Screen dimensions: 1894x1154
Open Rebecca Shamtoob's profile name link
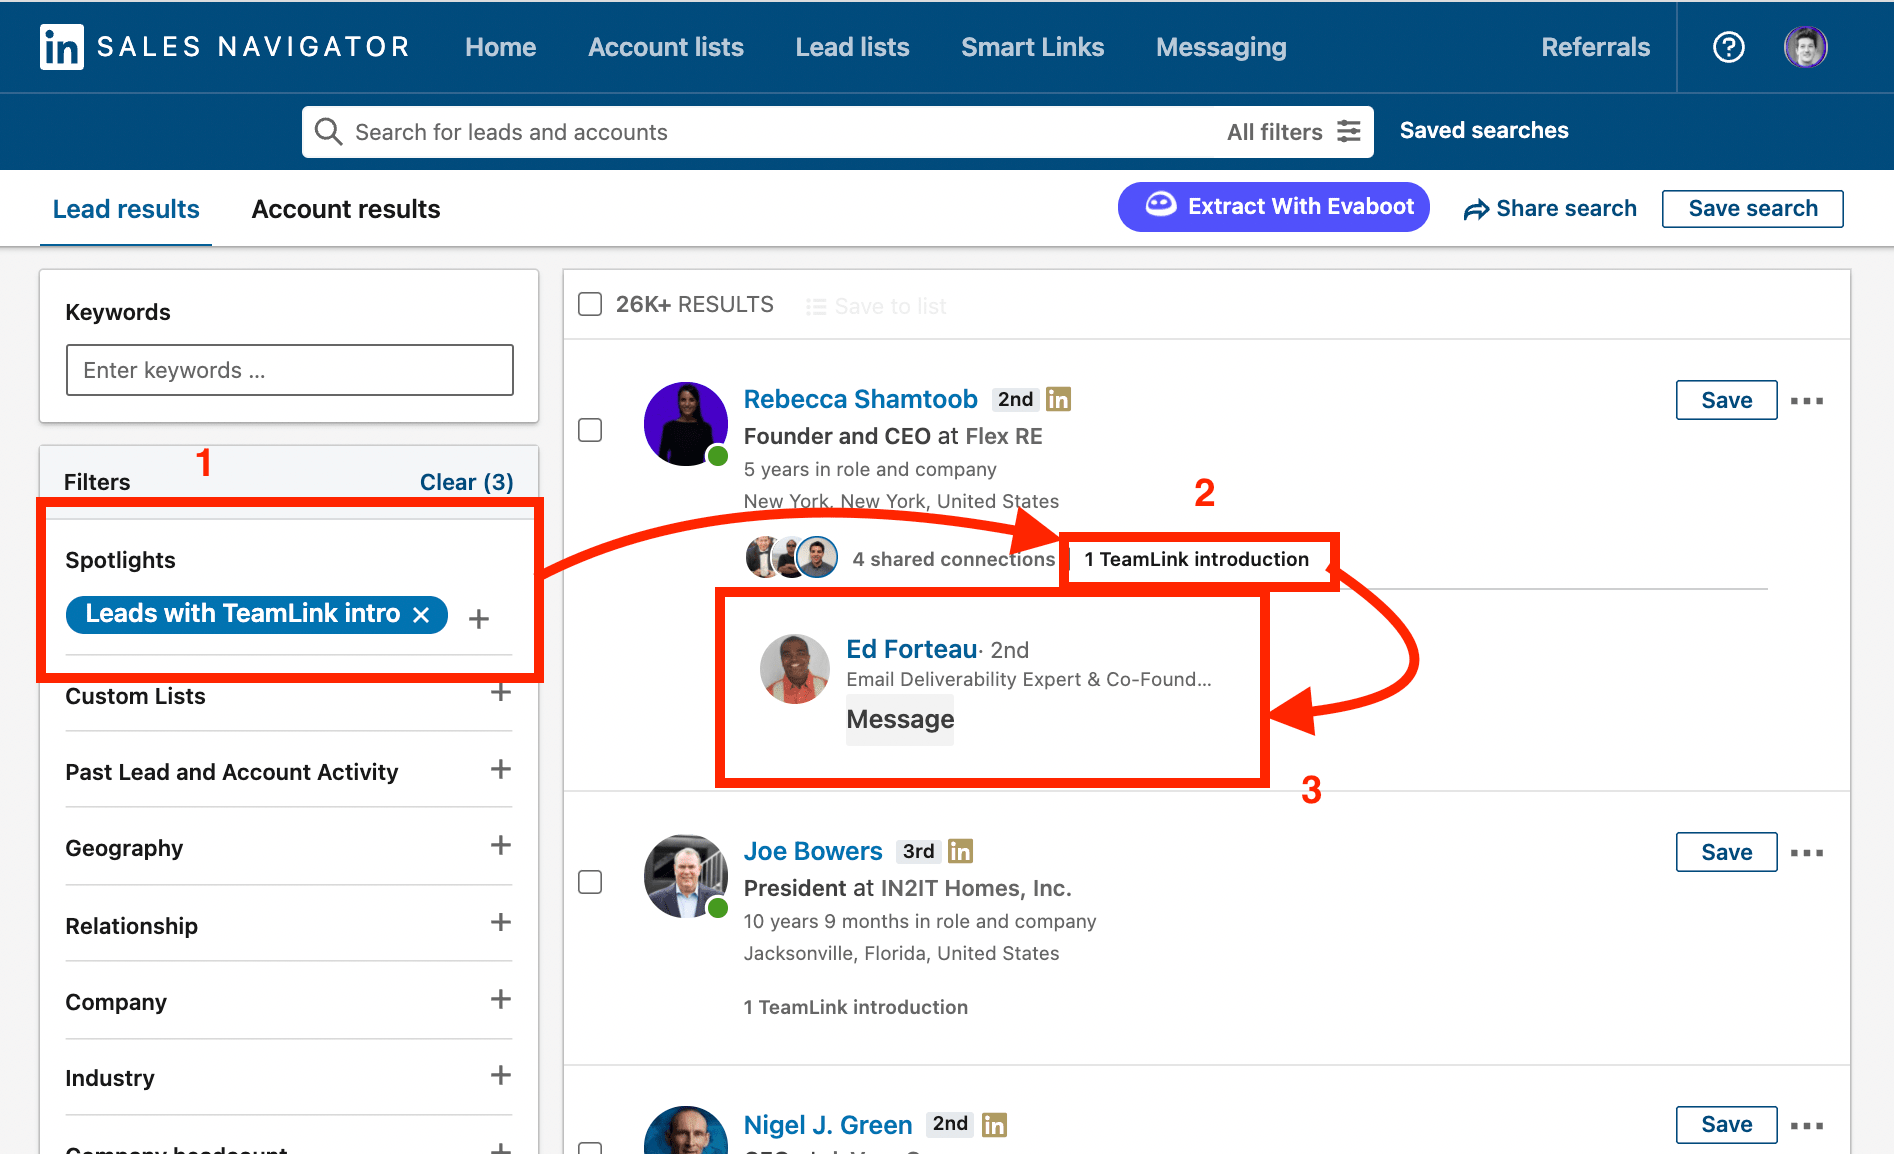(861, 399)
